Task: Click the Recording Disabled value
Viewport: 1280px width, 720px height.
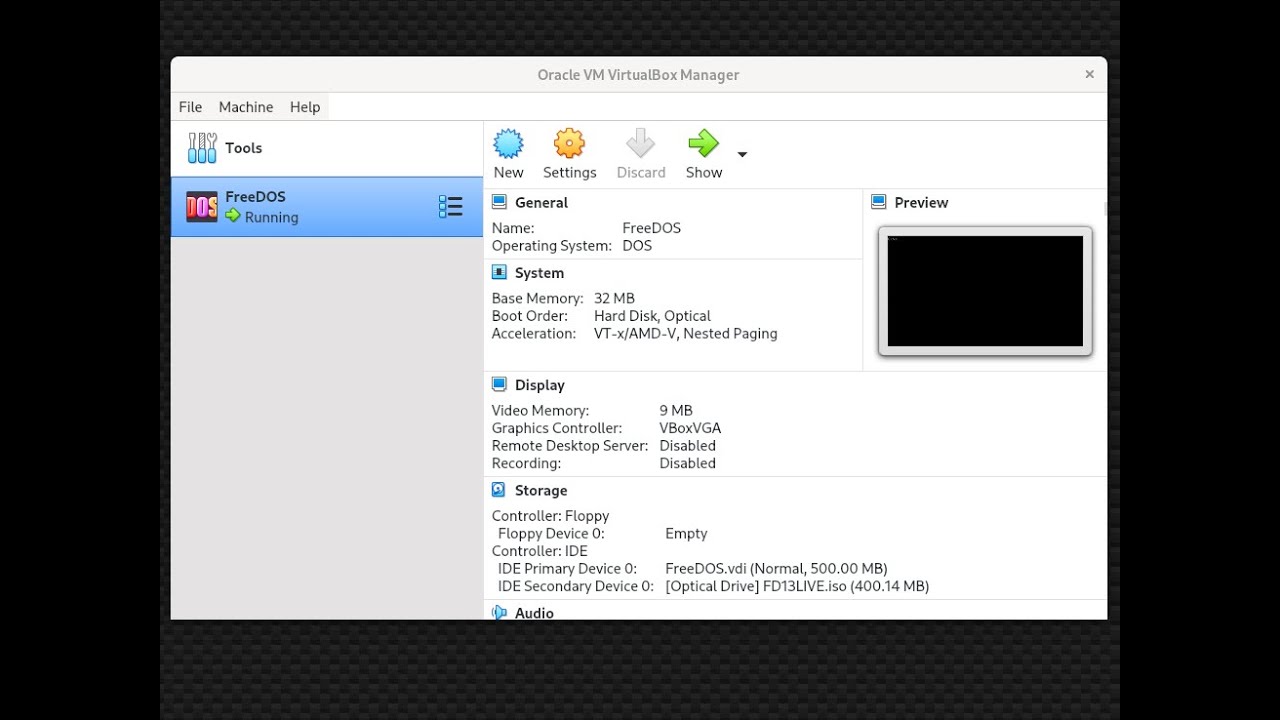Action: (687, 464)
